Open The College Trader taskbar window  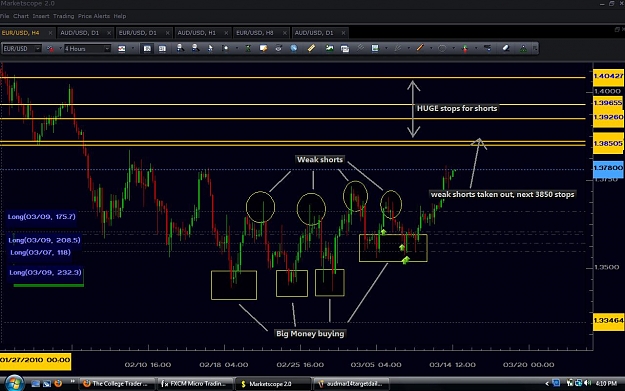coord(116,383)
